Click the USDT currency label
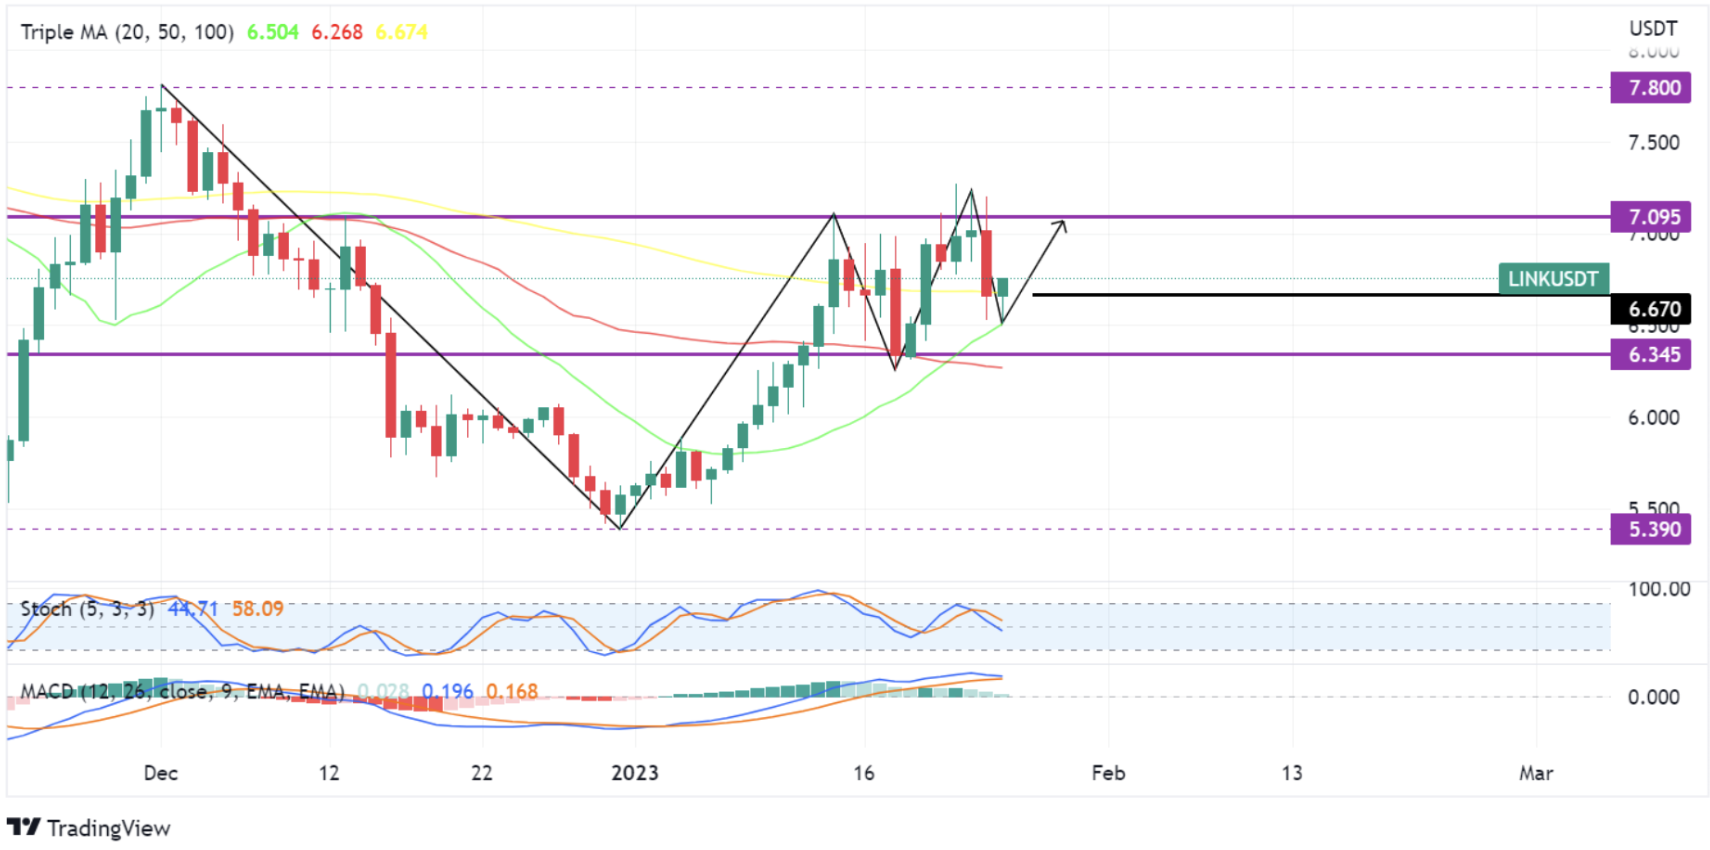Image resolution: width=1710 pixels, height=850 pixels. [x=1653, y=28]
